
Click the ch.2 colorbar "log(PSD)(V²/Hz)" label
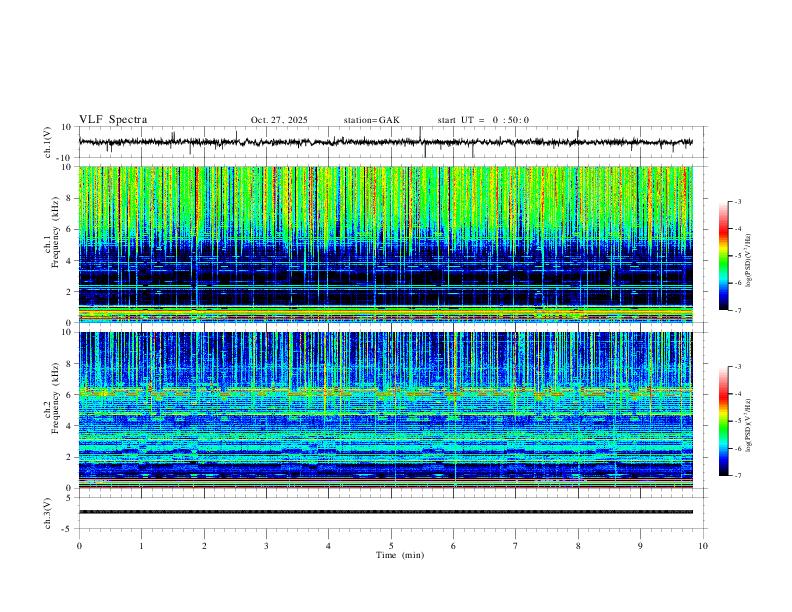coord(749,425)
